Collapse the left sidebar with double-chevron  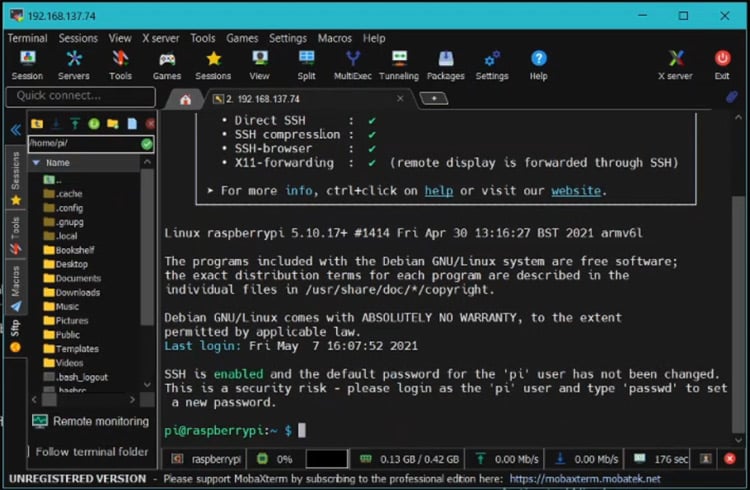coord(15,130)
